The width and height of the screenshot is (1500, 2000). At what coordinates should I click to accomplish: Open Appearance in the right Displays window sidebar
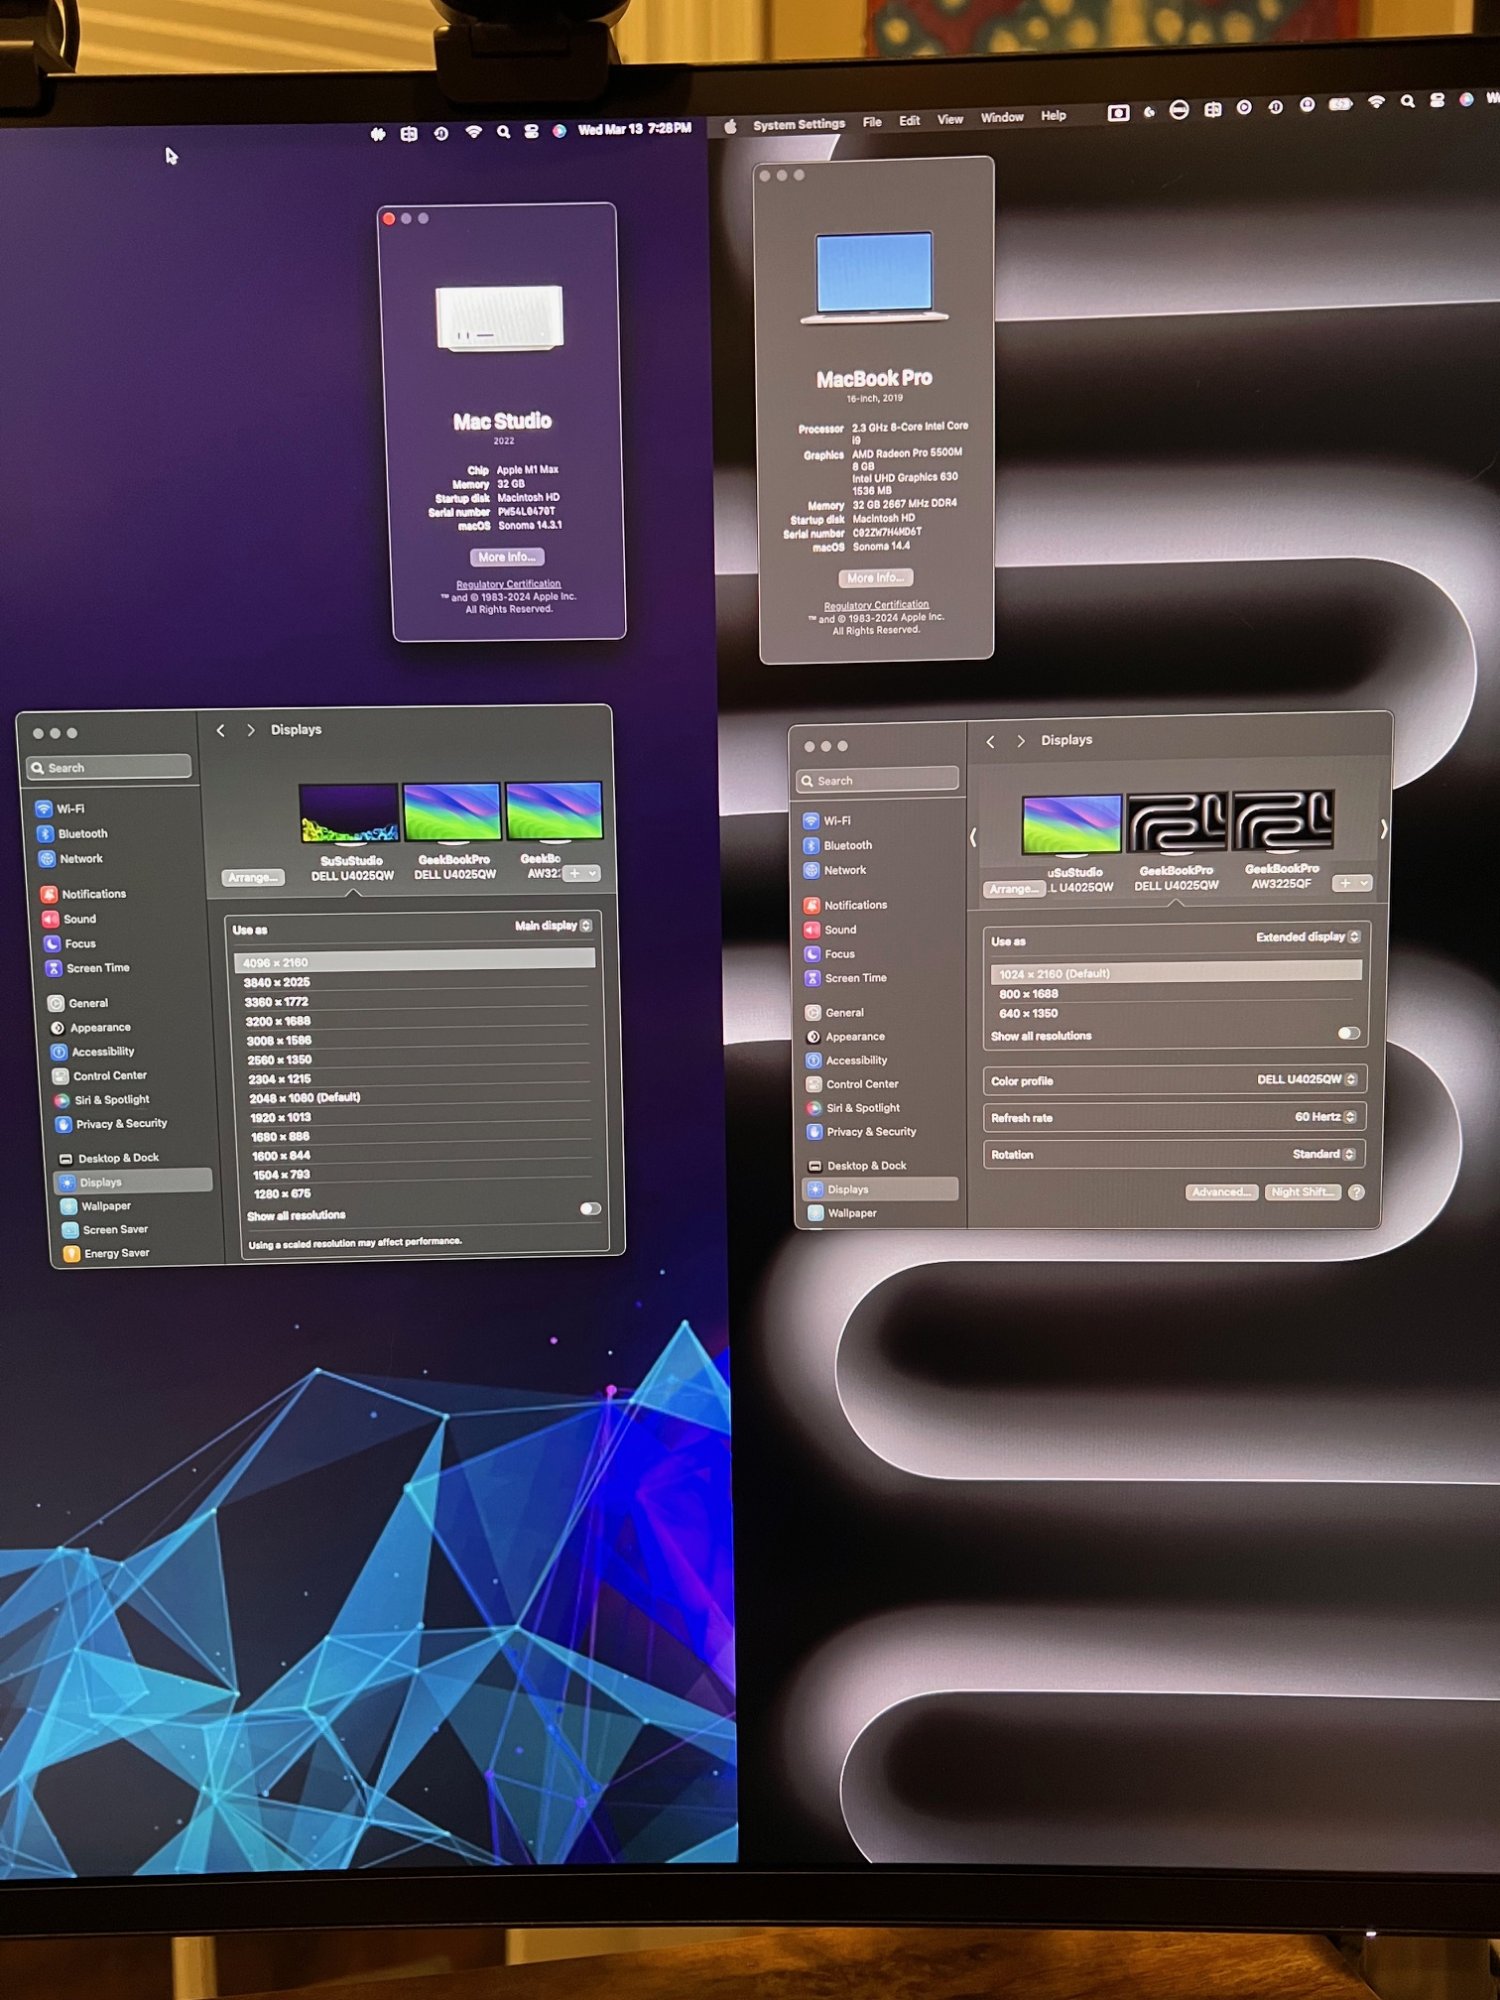[x=845, y=1037]
